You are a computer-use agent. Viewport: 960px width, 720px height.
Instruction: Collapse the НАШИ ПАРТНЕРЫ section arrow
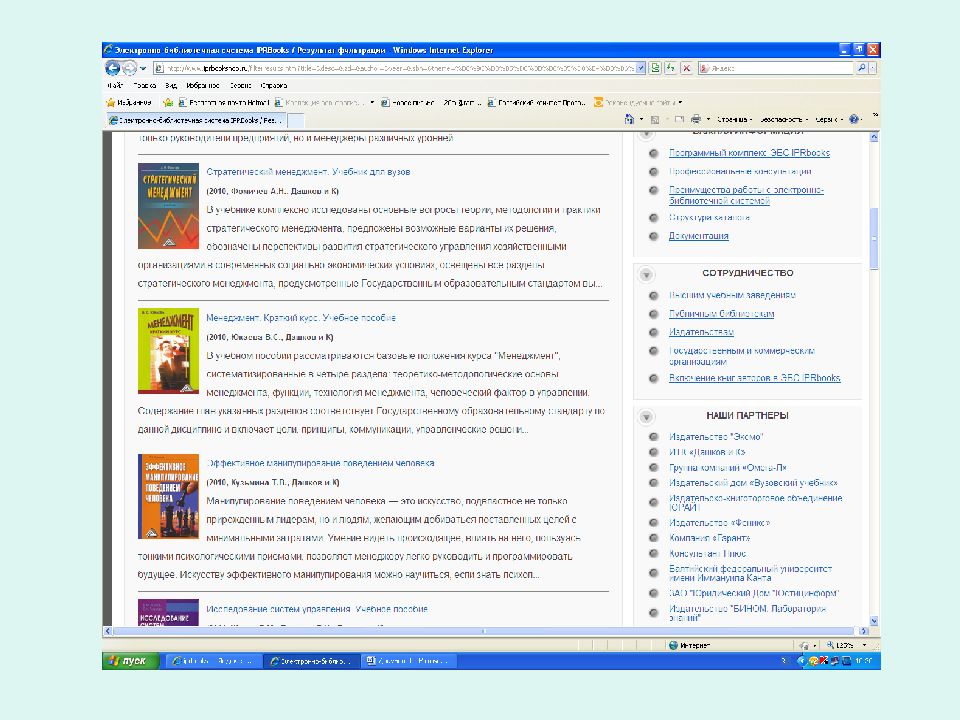646,417
